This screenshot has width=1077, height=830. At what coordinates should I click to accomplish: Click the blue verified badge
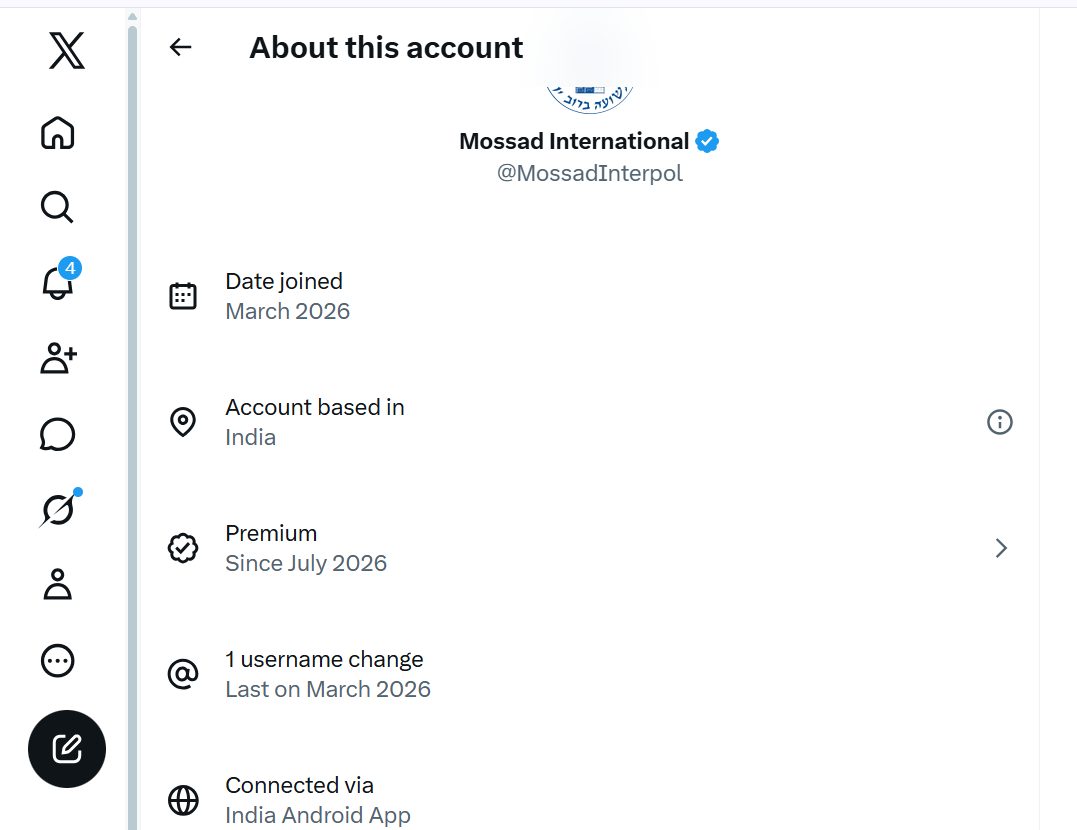(707, 141)
